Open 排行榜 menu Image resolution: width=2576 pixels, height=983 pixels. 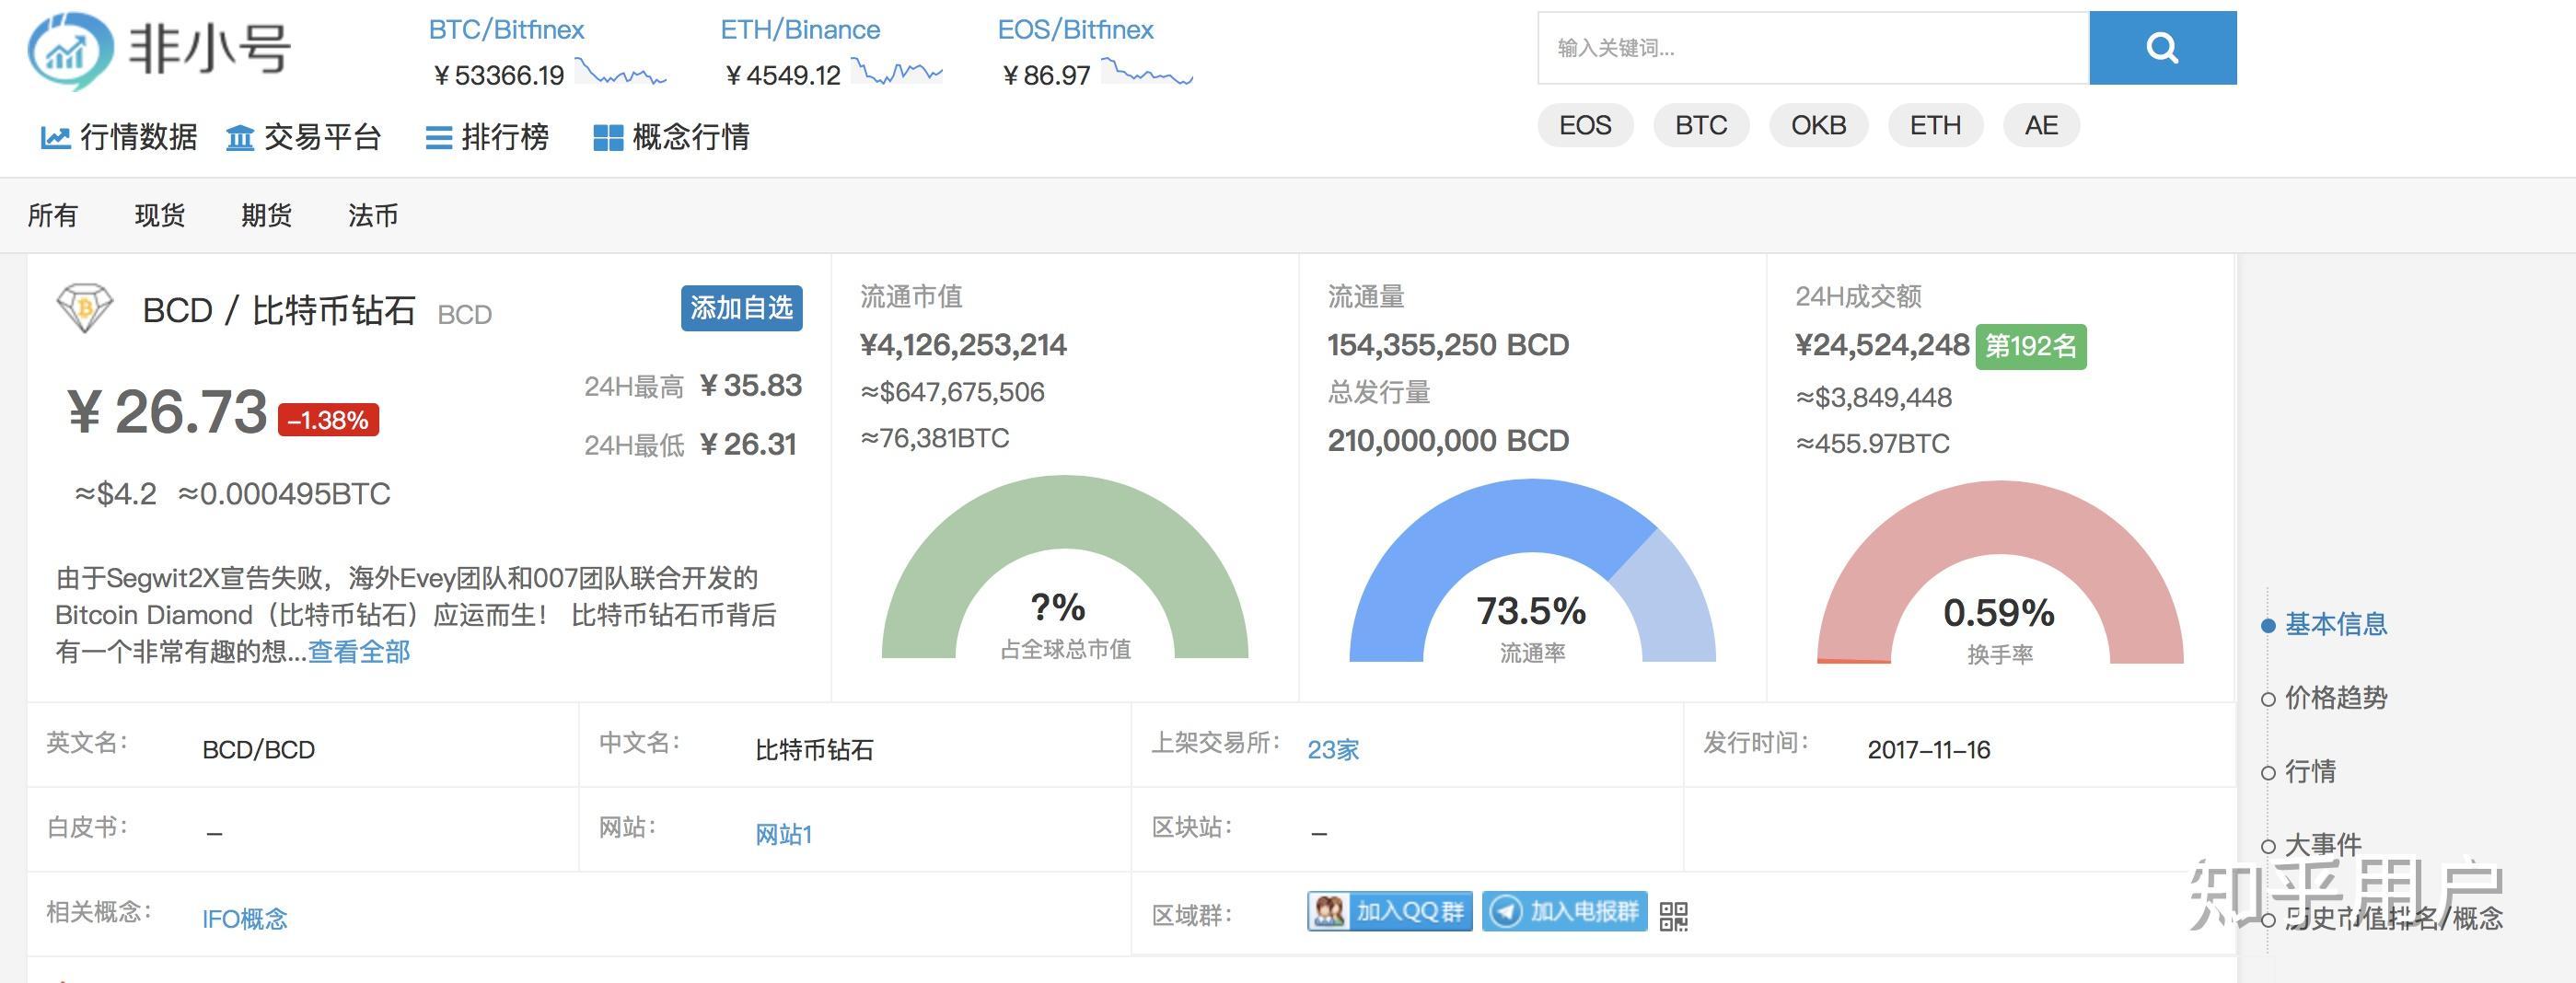(488, 137)
